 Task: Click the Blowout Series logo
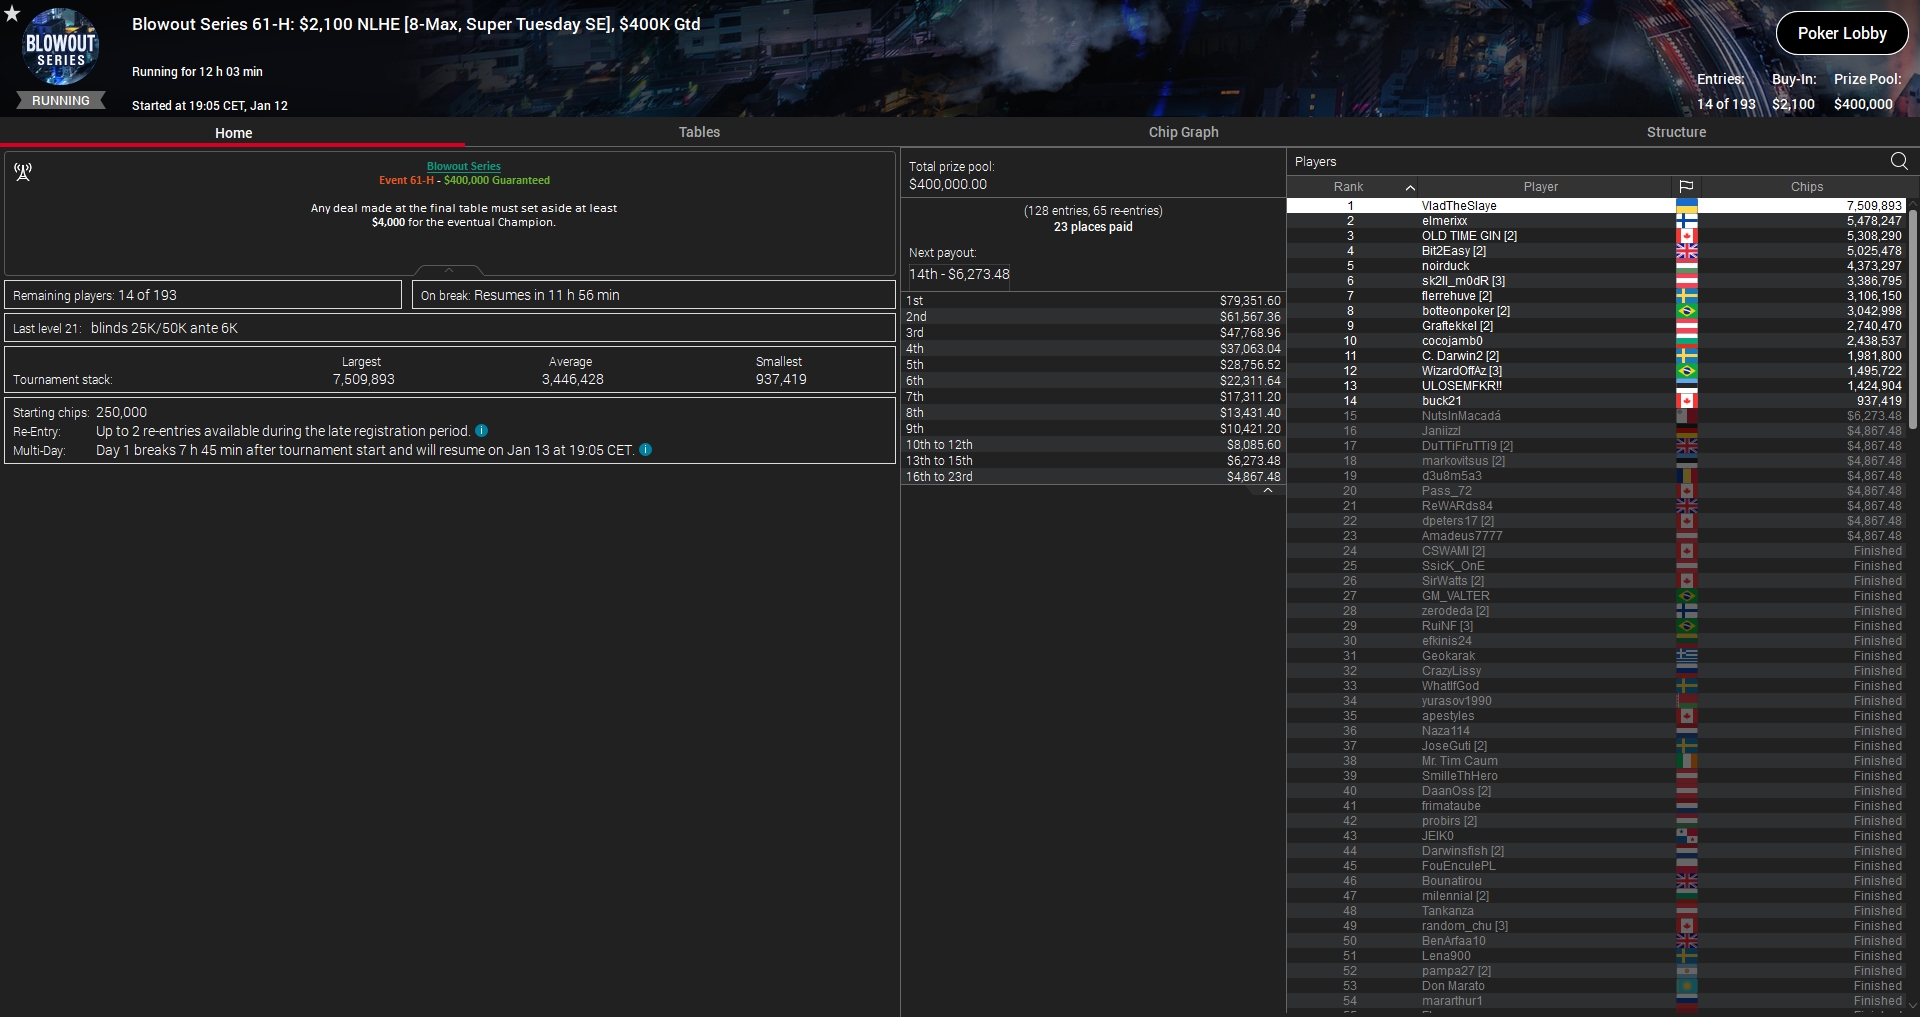(61, 47)
